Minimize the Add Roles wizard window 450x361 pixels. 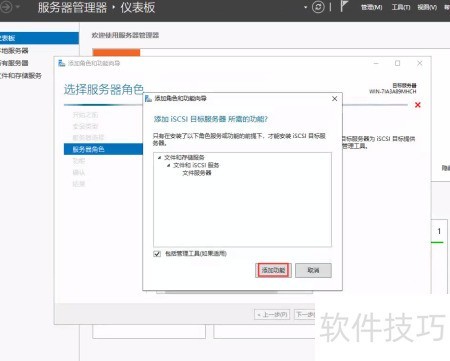click(376, 63)
